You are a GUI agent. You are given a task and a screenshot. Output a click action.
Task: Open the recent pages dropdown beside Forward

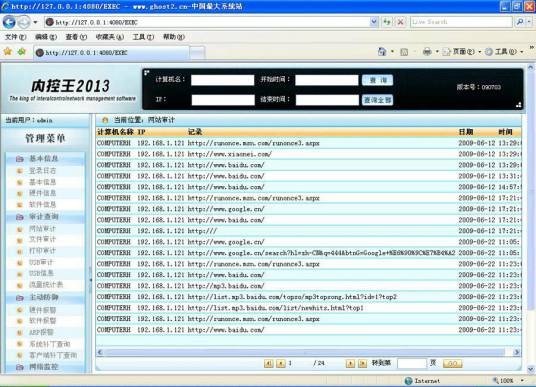click(35, 23)
